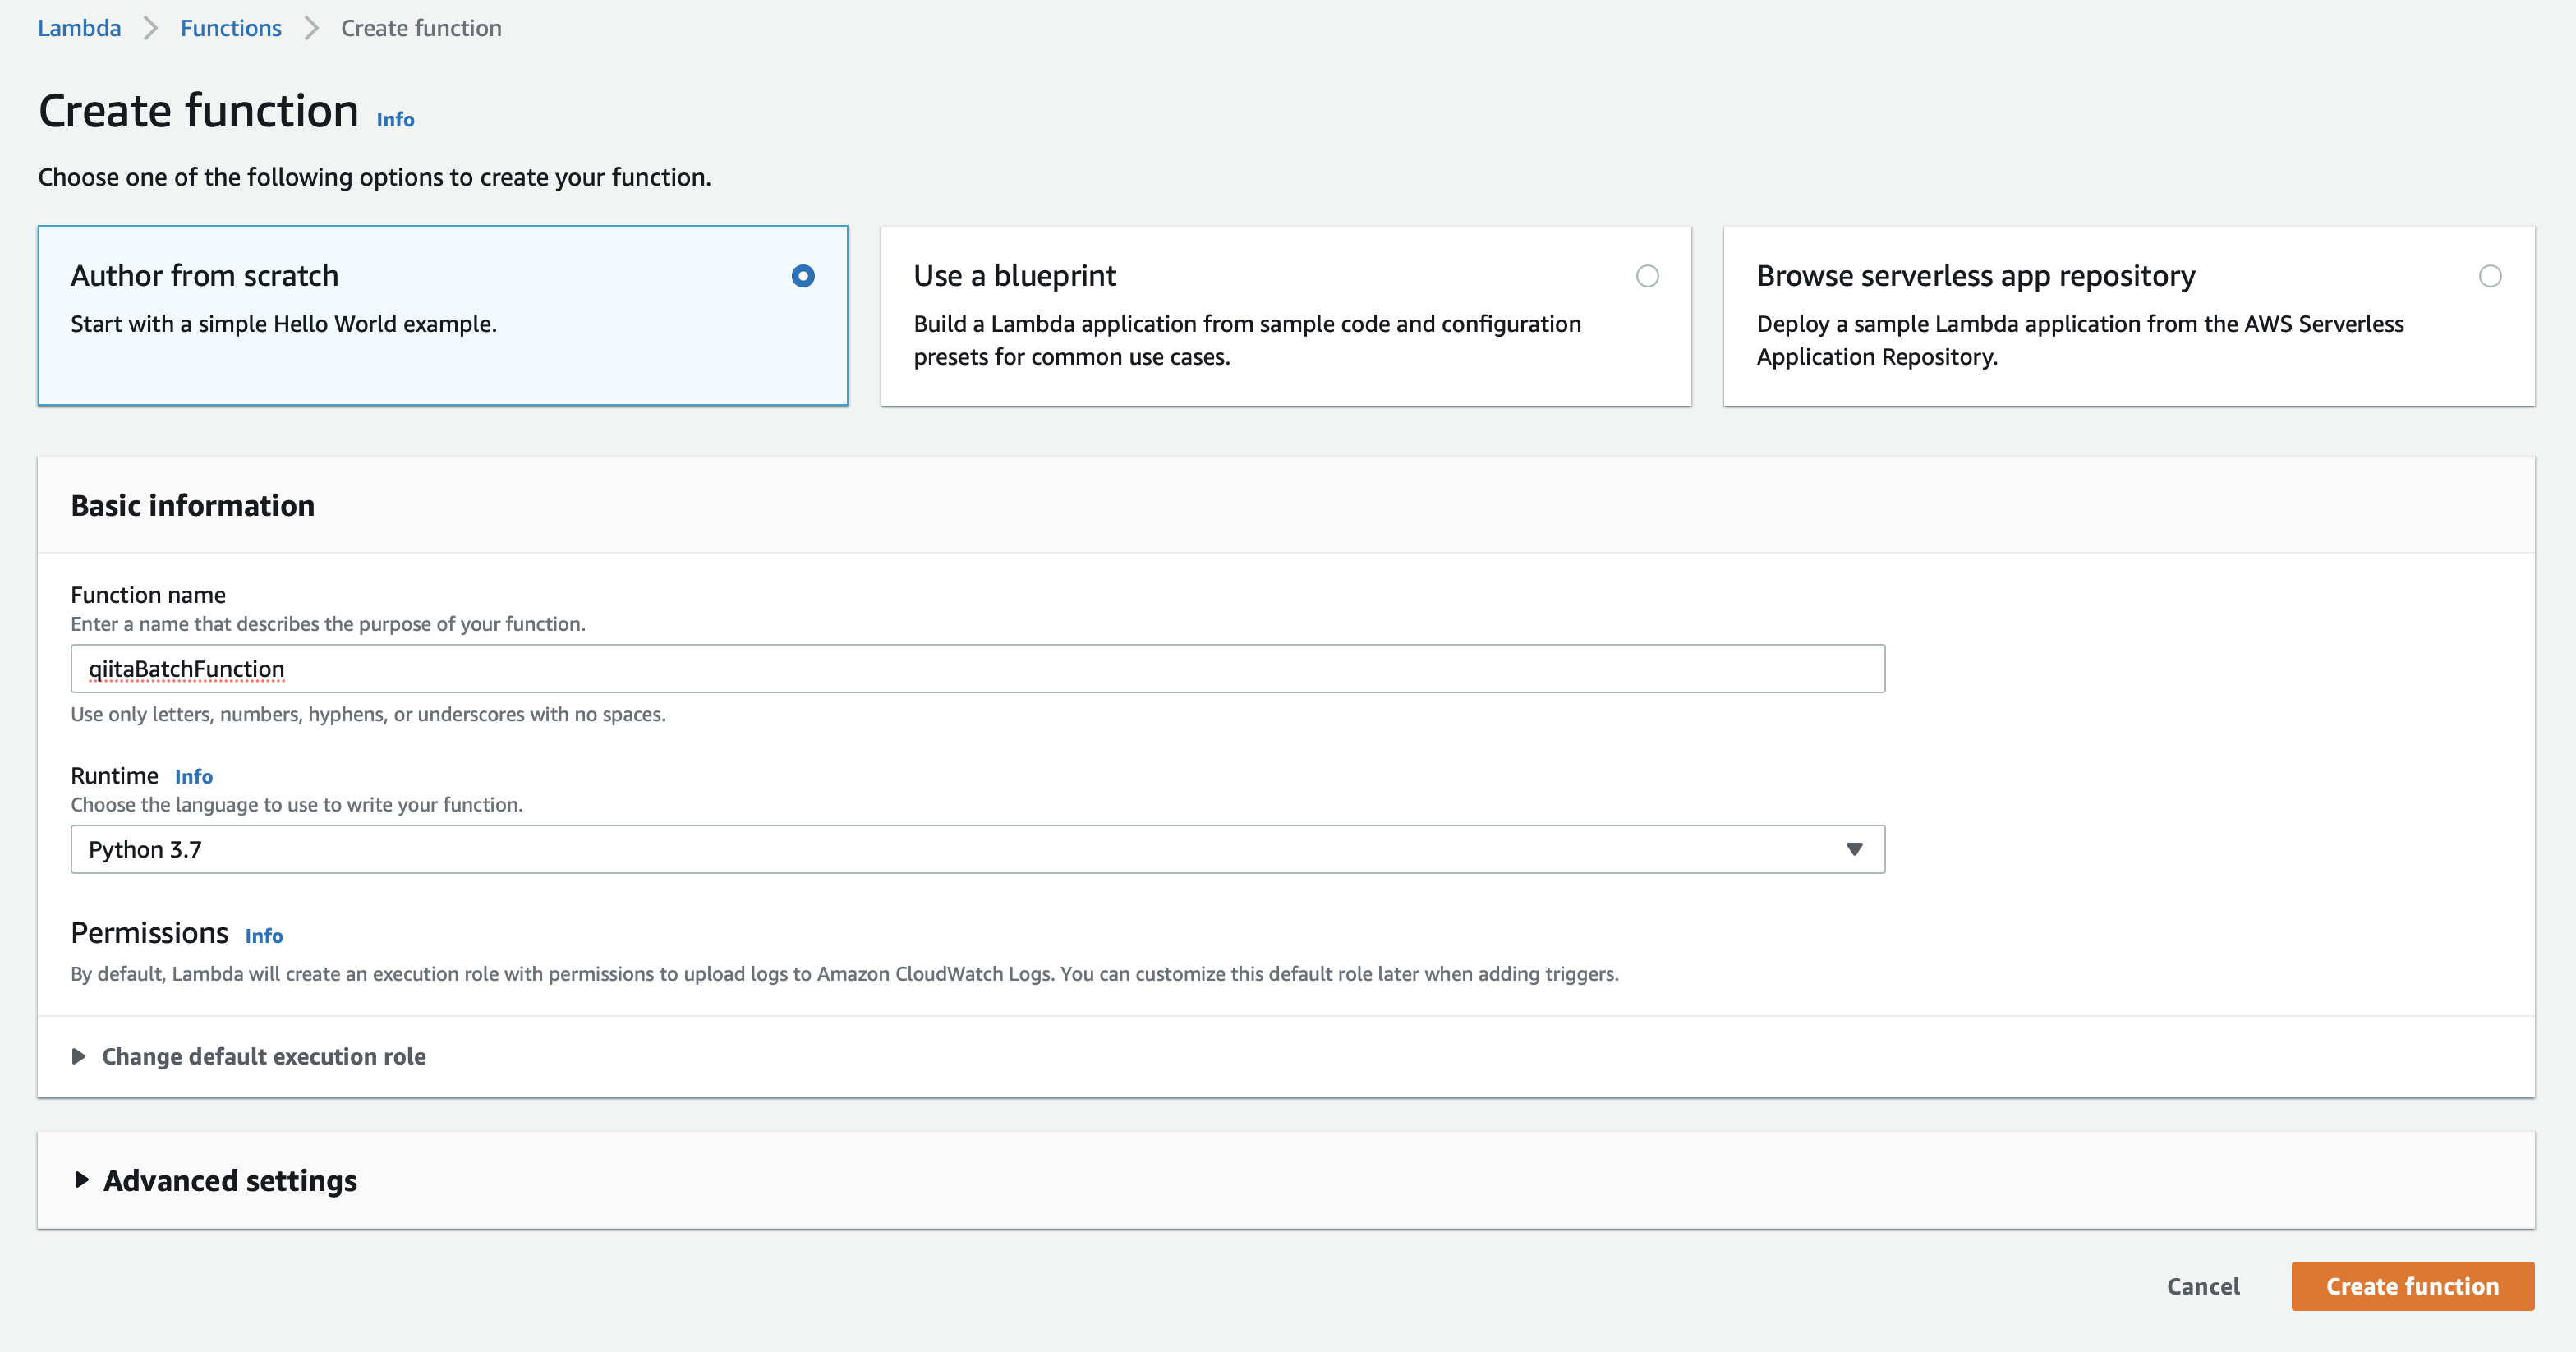Image resolution: width=2576 pixels, height=1352 pixels.
Task: Go to Lambda in the breadcrumb
Action: 79,28
